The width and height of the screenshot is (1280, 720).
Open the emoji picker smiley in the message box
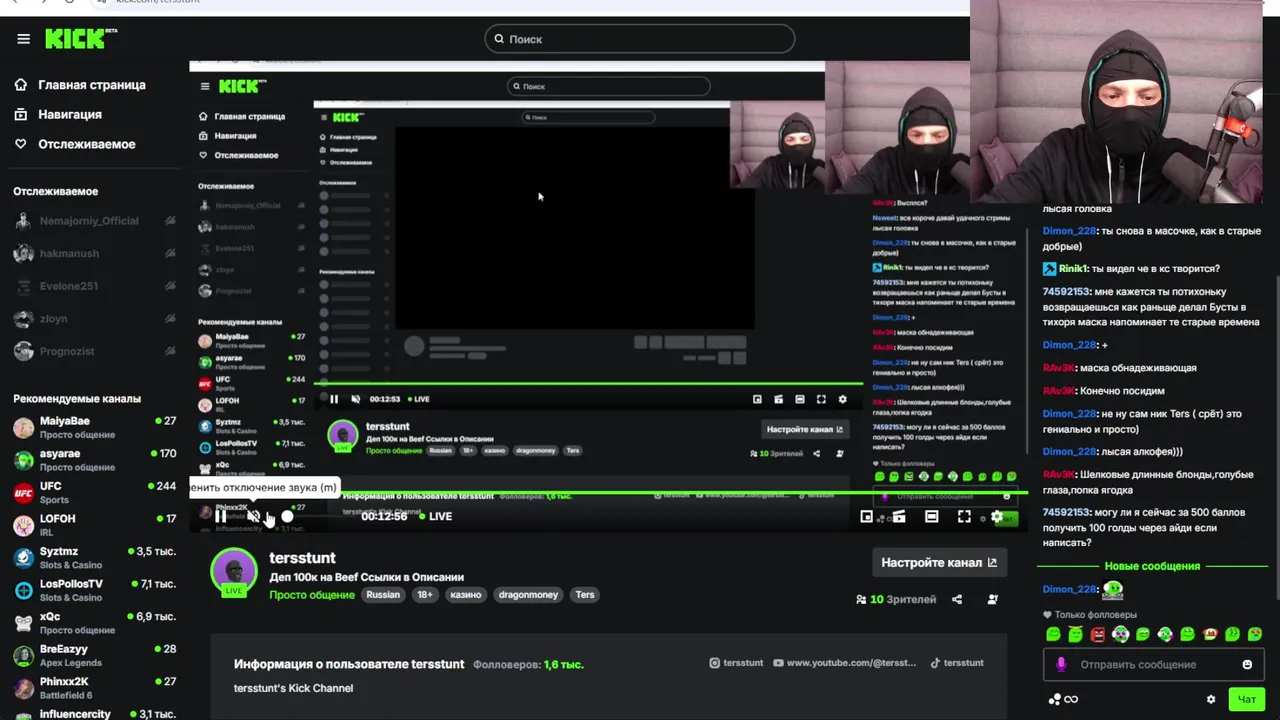click(1247, 664)
